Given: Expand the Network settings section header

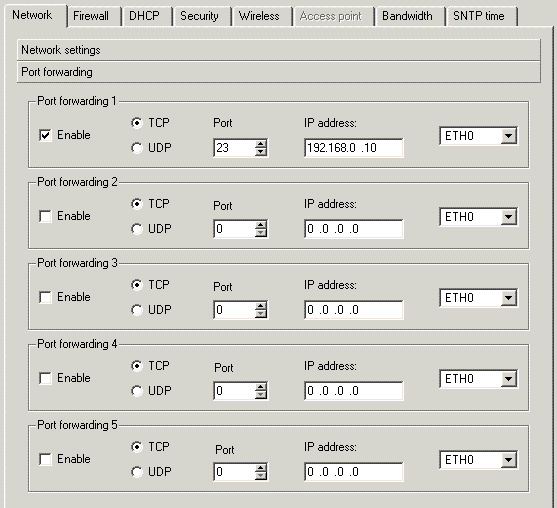Looking at the screenshot, I should [279, 50].
